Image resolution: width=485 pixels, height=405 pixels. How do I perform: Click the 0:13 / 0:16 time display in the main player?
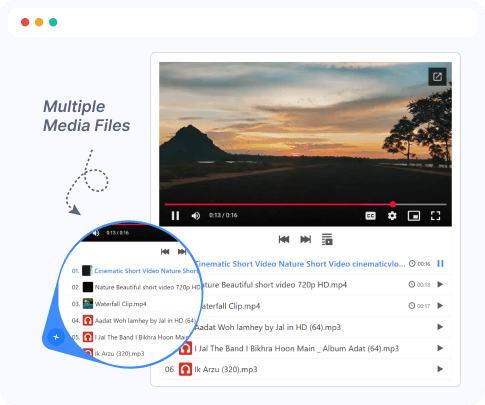(x=223, y=215)
